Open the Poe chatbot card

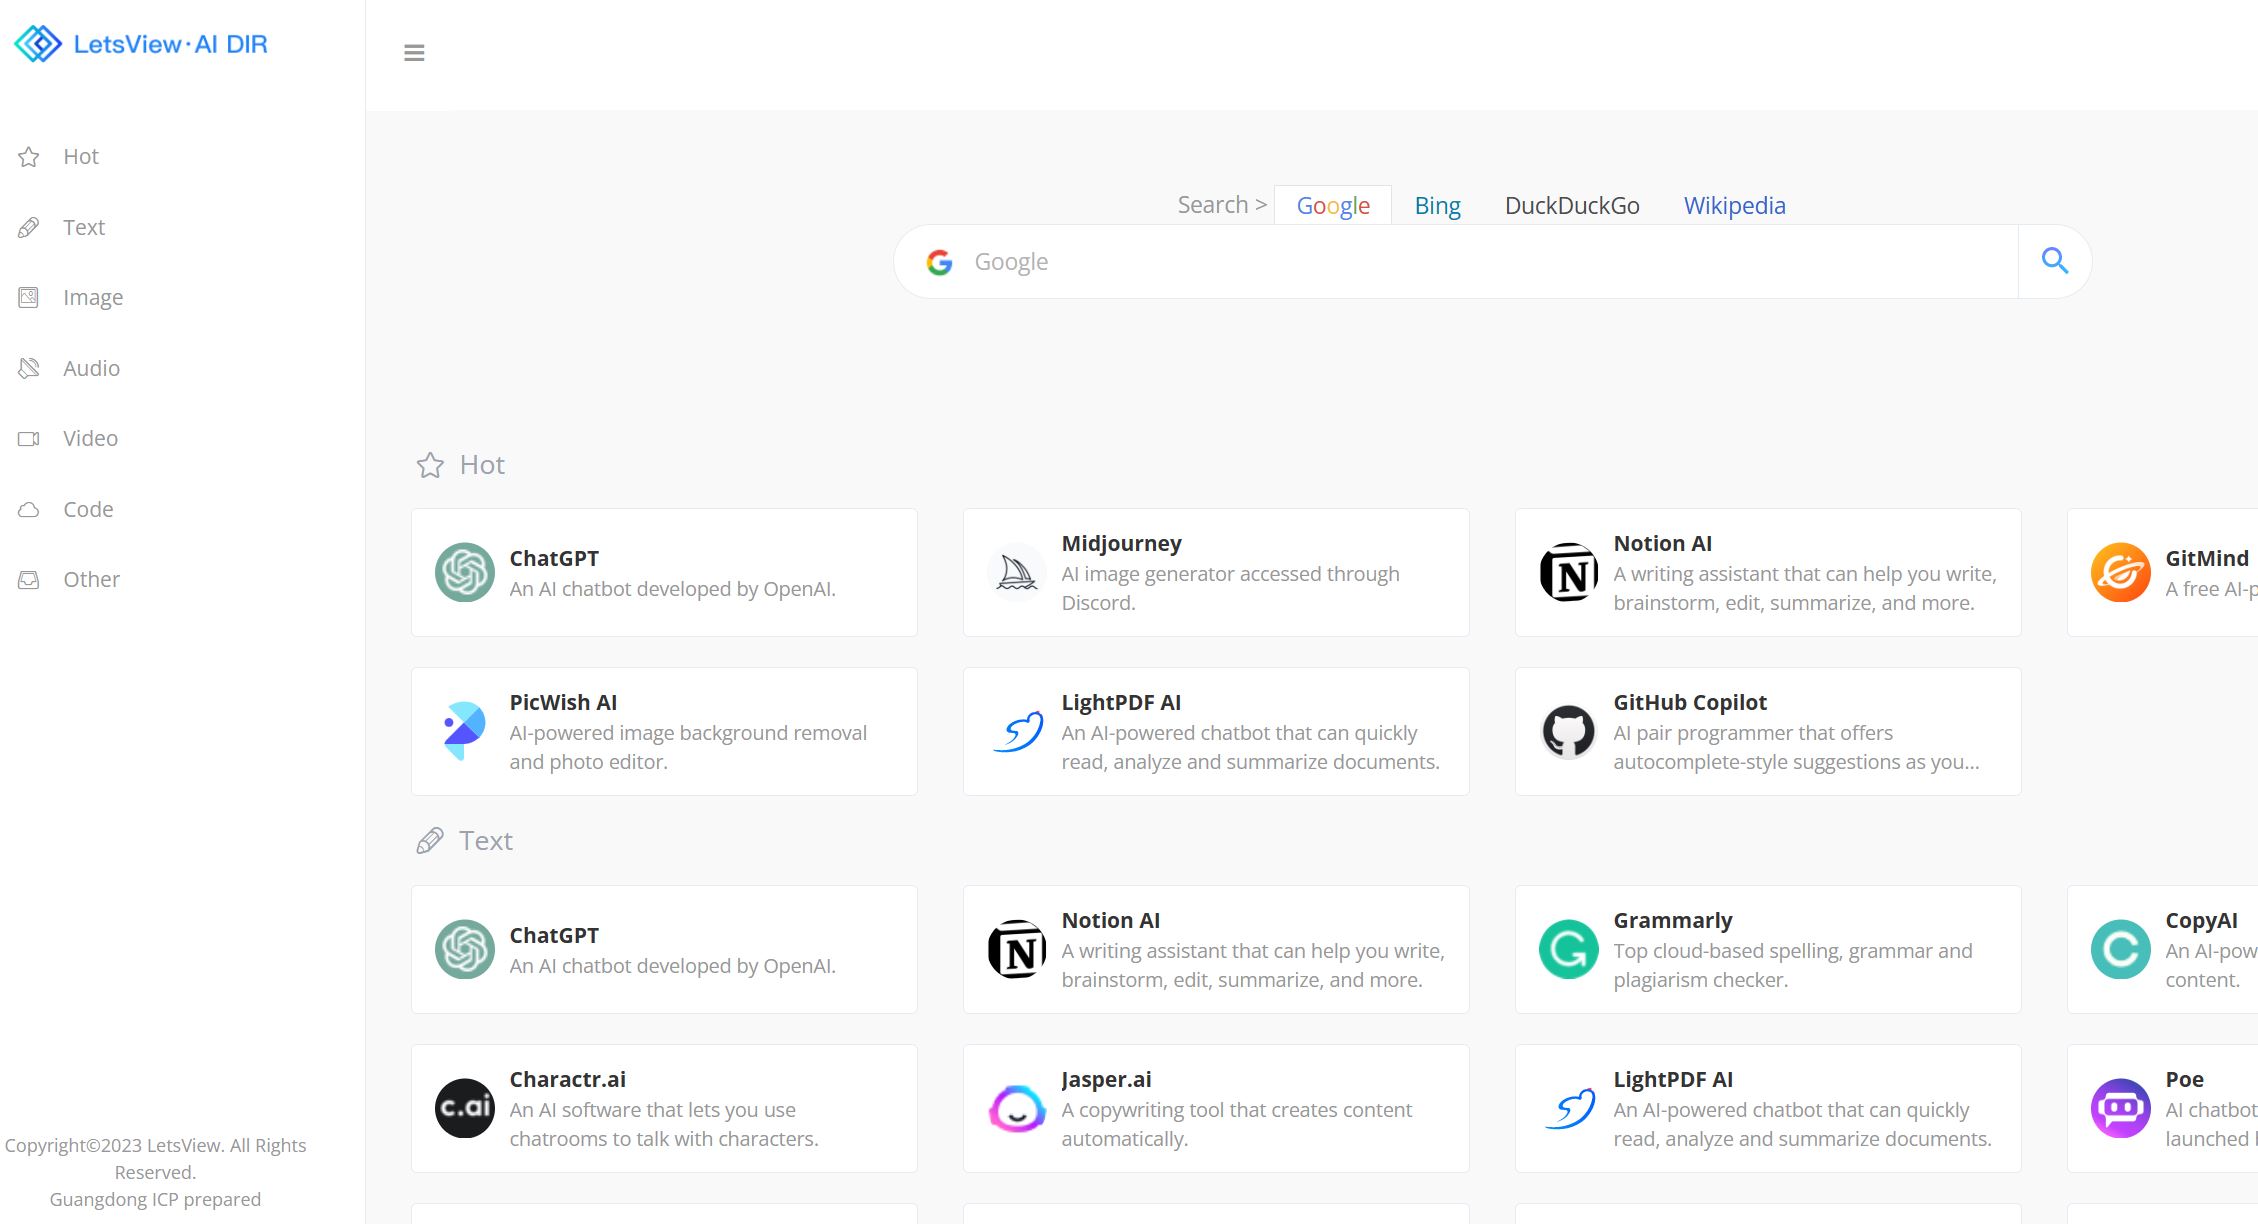coord(2160,1108)
